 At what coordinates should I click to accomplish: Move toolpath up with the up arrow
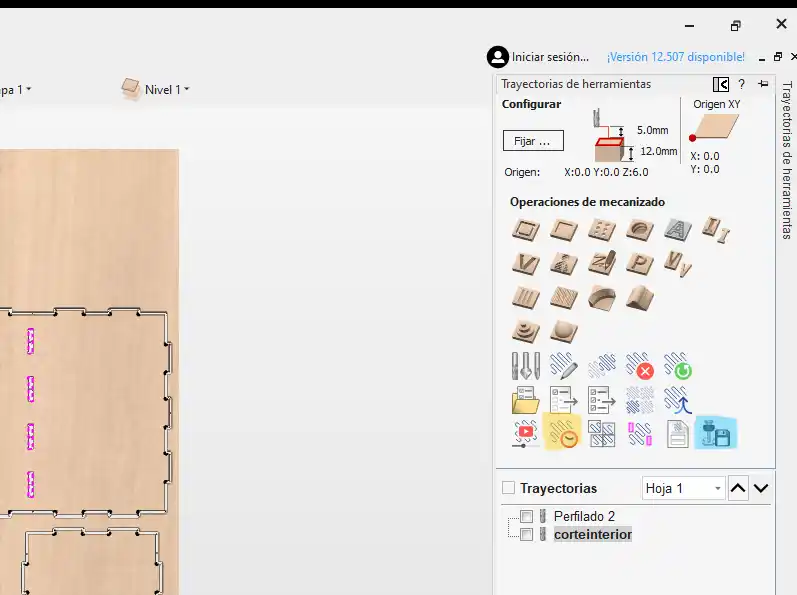738,488
